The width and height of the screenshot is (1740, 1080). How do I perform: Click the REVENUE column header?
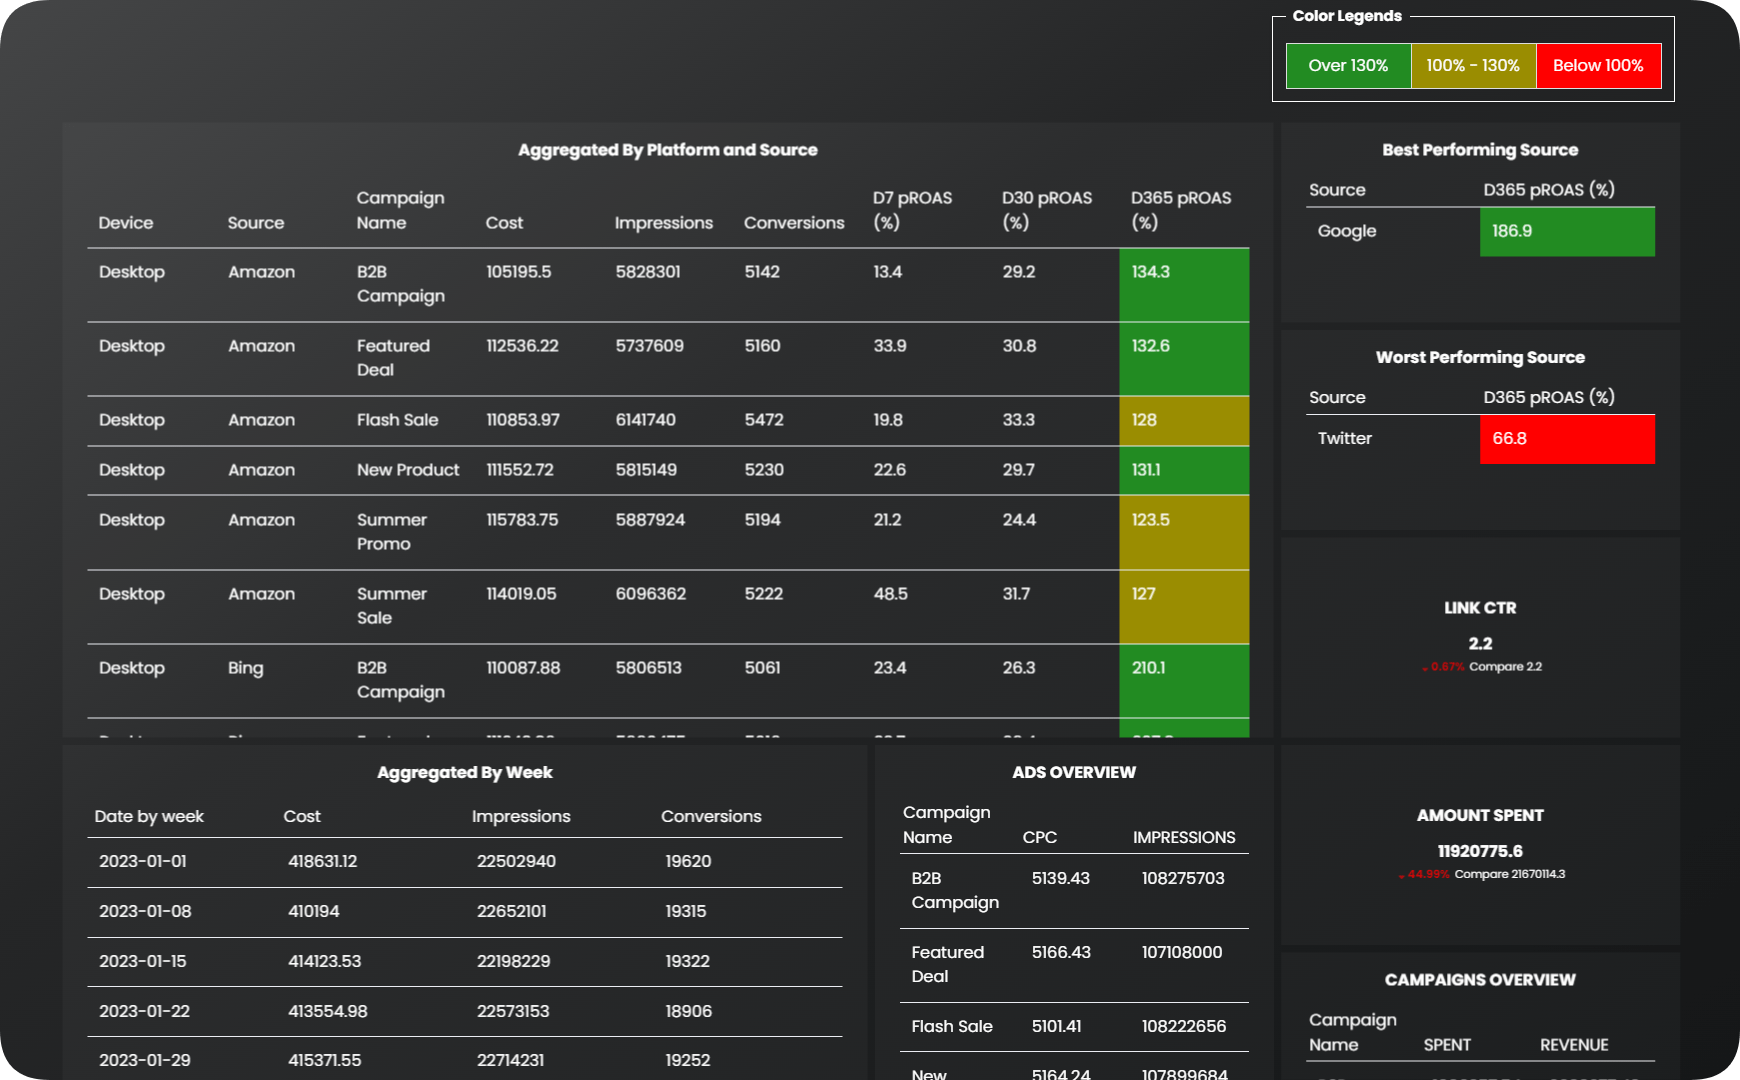[x=1574, y=1045]
